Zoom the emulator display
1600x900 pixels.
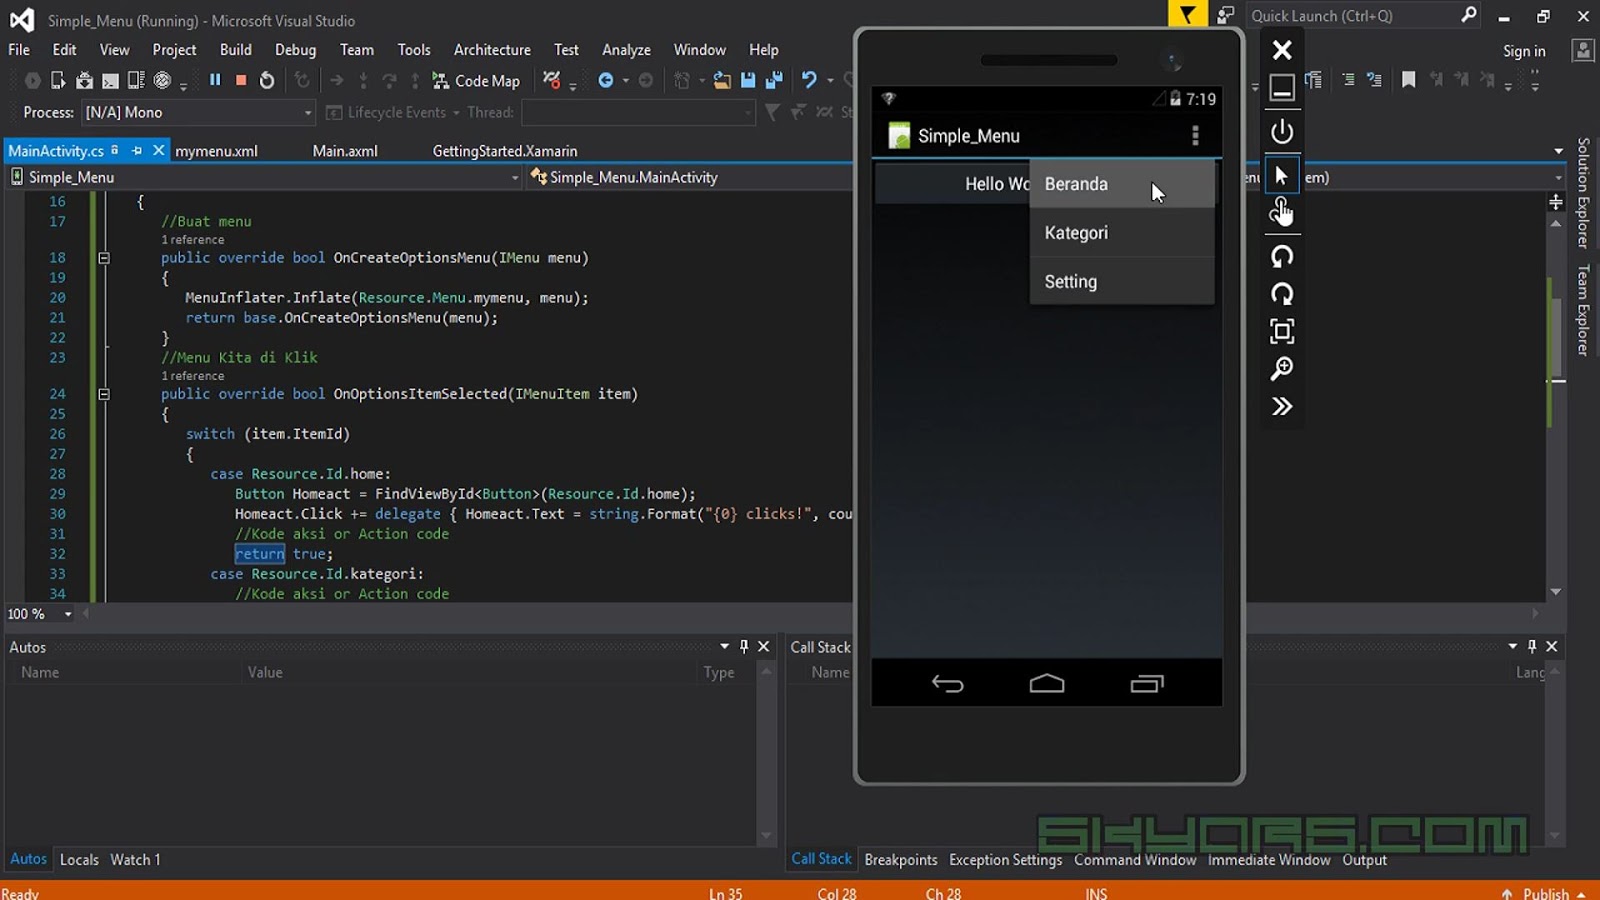pos(1282,368)
